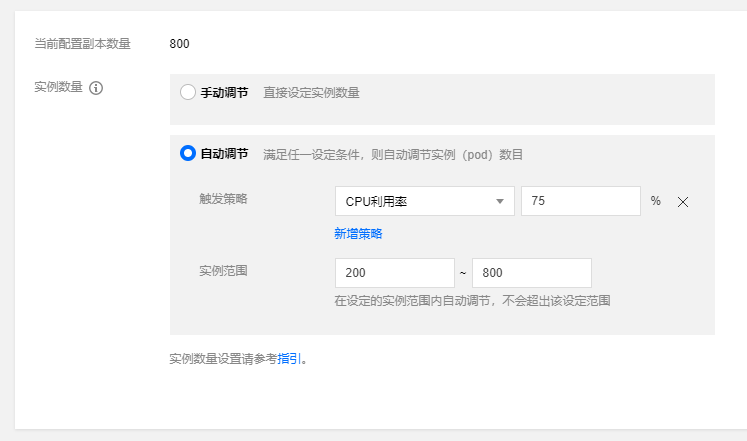Click the 当前配置副本数量 label
747x441 pixels.
[x=83, y=44]
